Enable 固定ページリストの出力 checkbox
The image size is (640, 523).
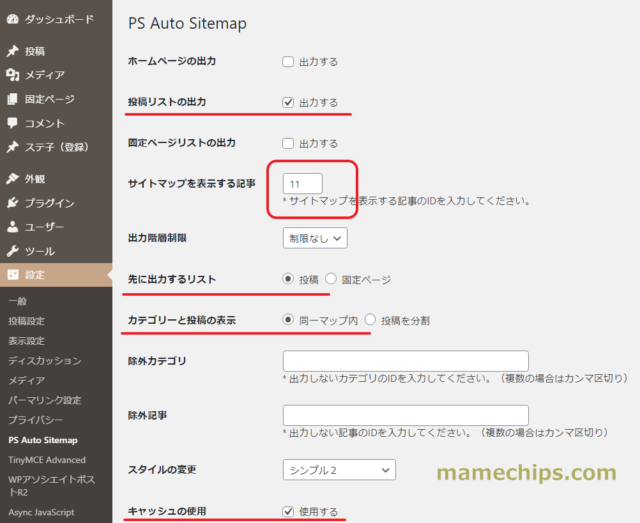point(288,143)
